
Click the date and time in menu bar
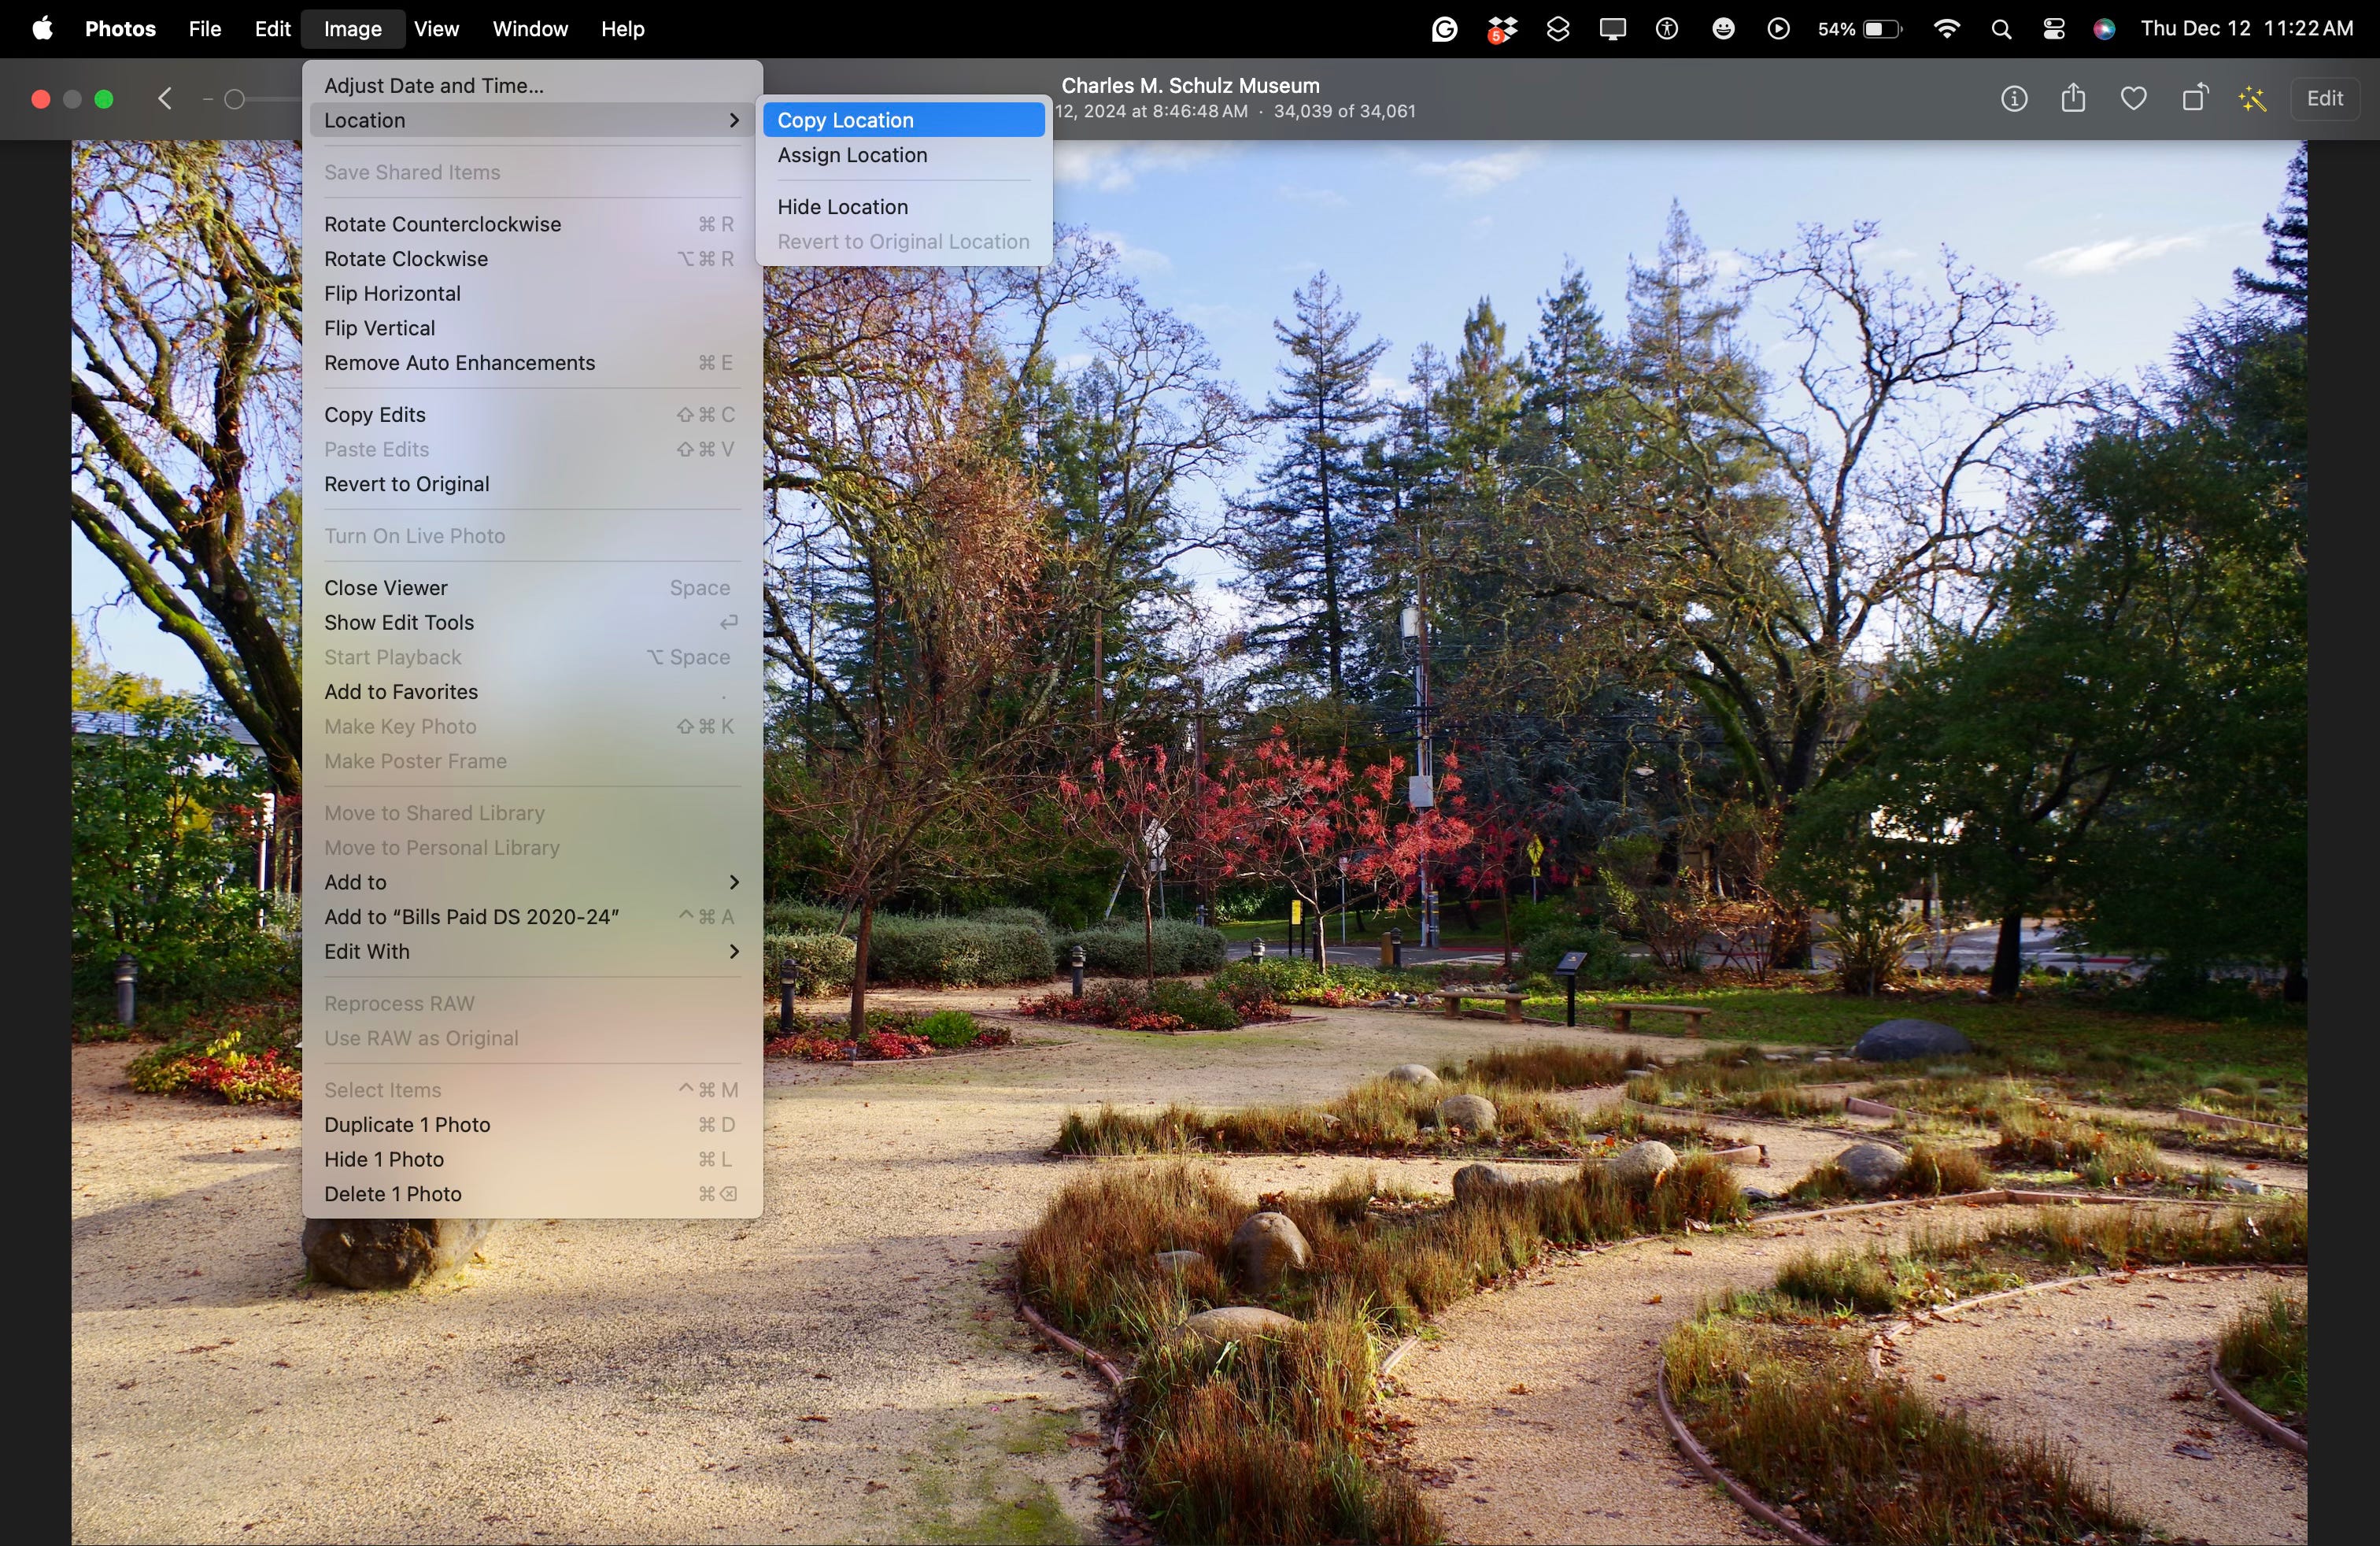pos(2247,29)
